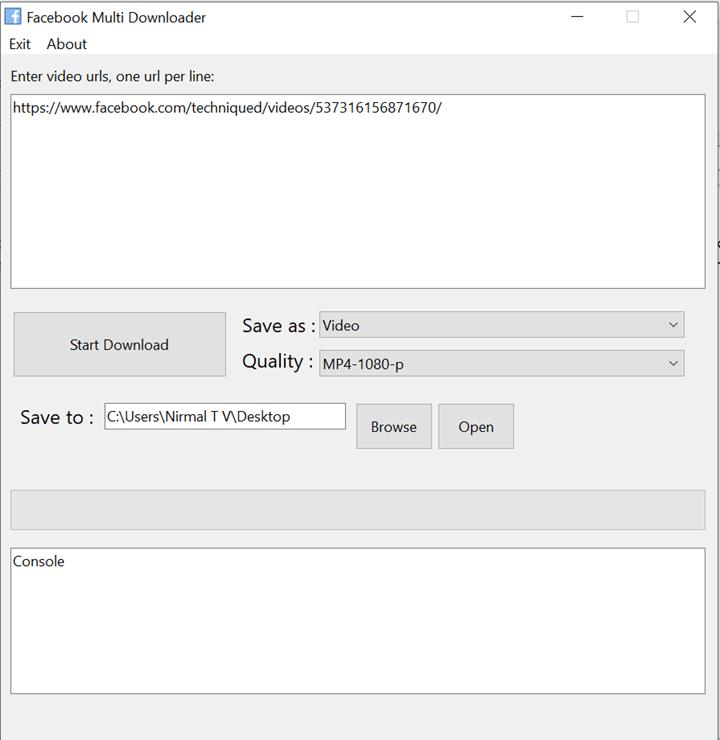Image resolution: width=720 pixels, height=740 pixels.
Task: Click the Save to path field
Action: [225, 416]
